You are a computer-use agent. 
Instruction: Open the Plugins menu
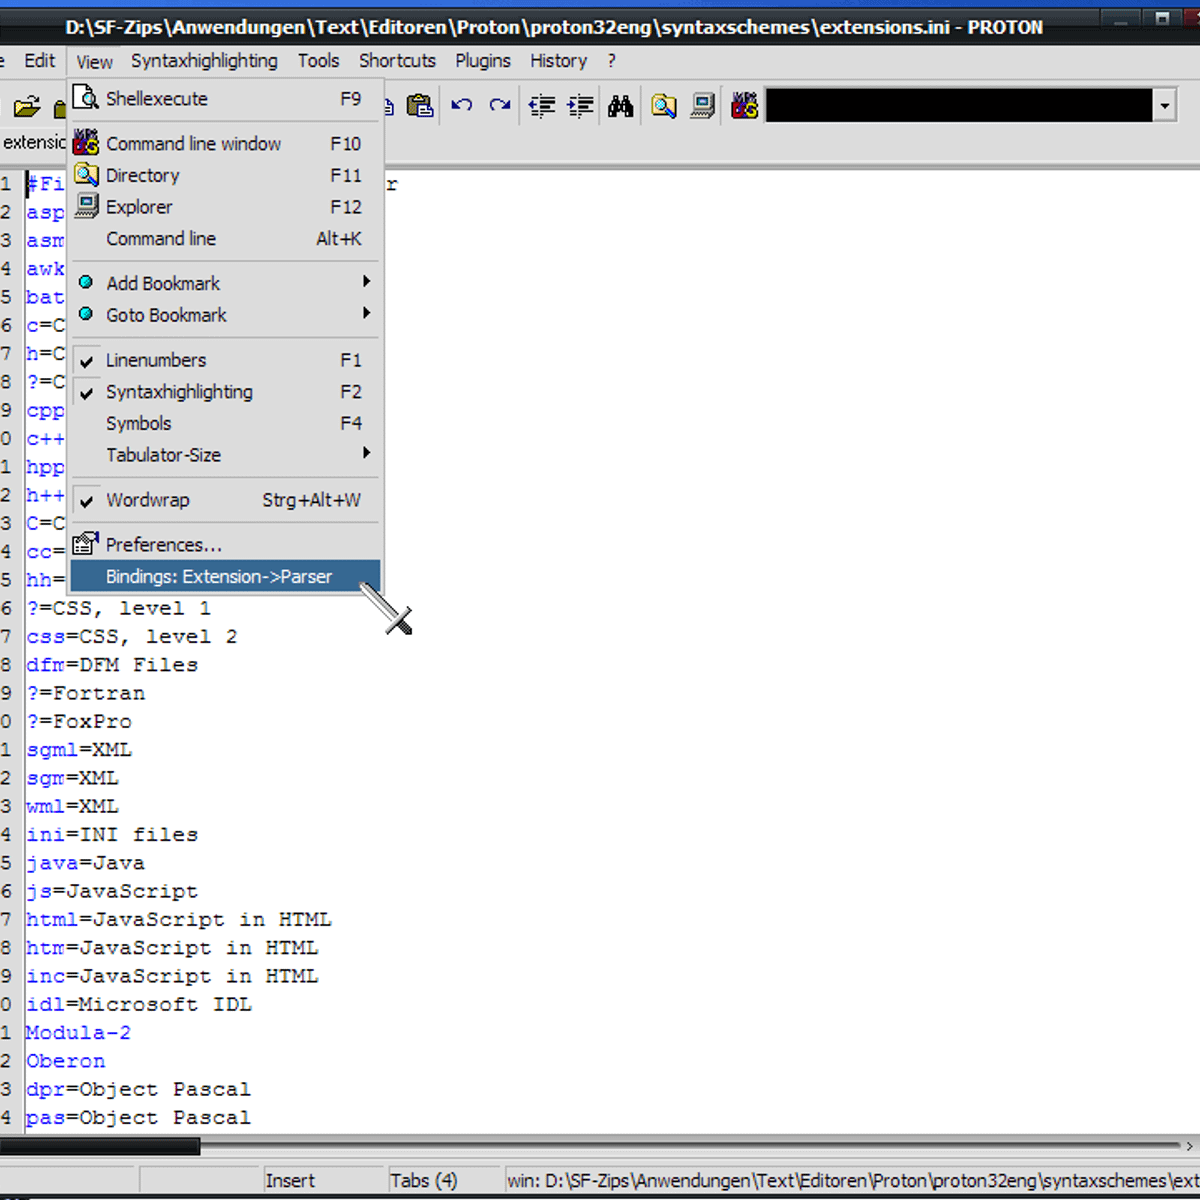pyautogui.click(x=483, y=61)
